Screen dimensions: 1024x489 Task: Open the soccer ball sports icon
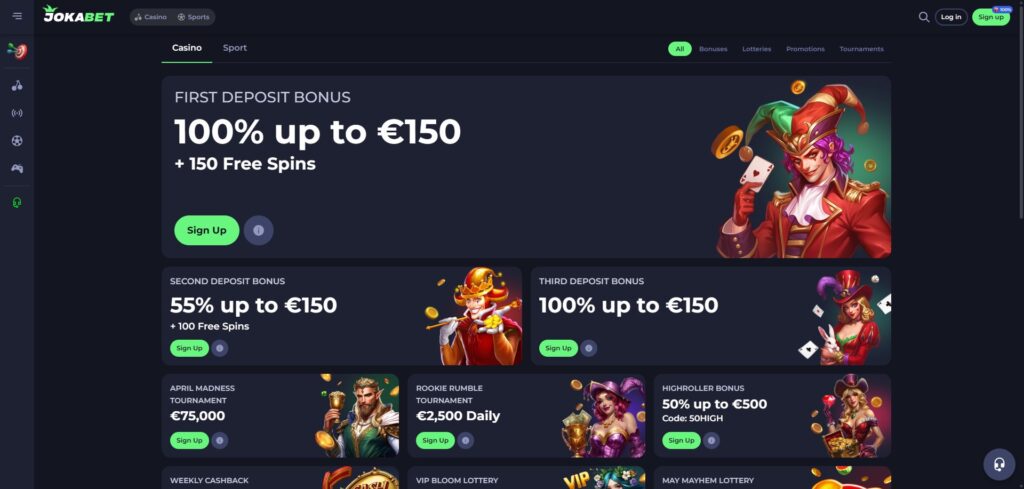[17, 140]
